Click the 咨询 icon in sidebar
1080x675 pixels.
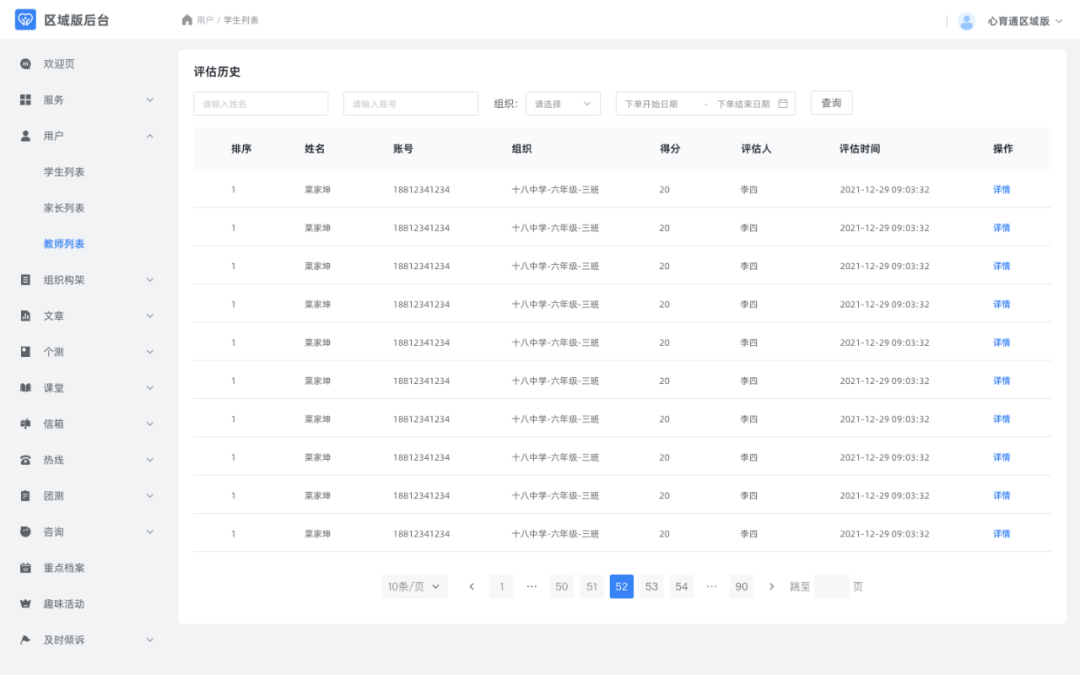tap(25, 531)
